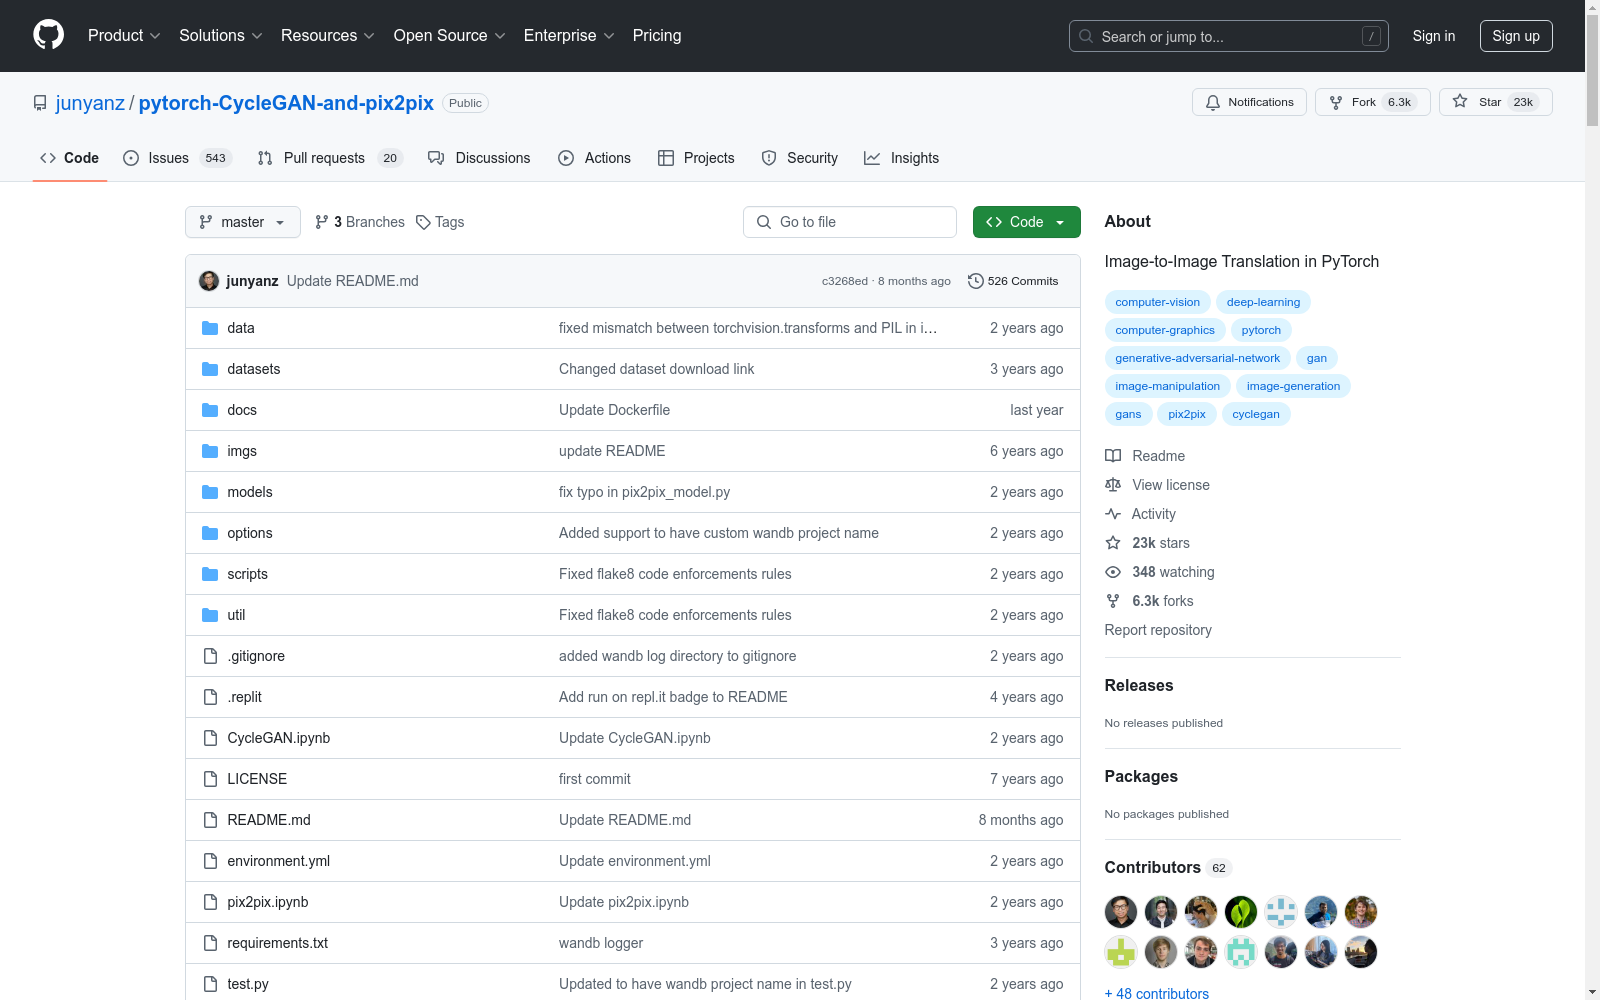
Task: Click the README.md file icon
Action: click(x=210, y=820)
